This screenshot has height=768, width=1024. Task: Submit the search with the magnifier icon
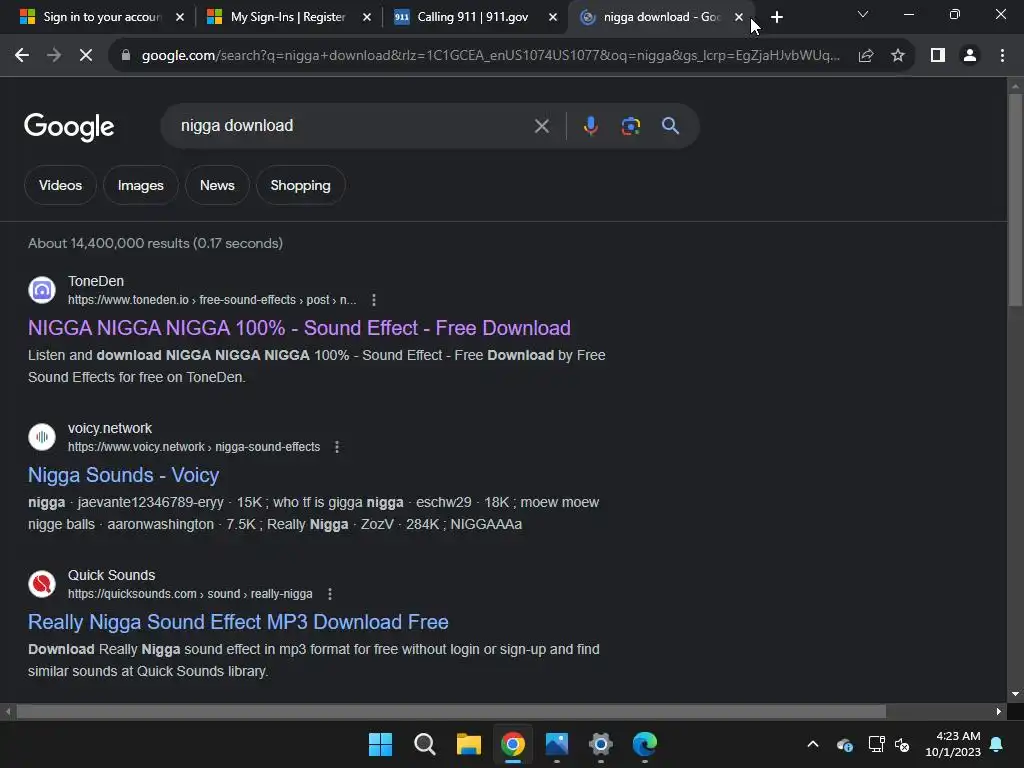click(x=670, y=126)
